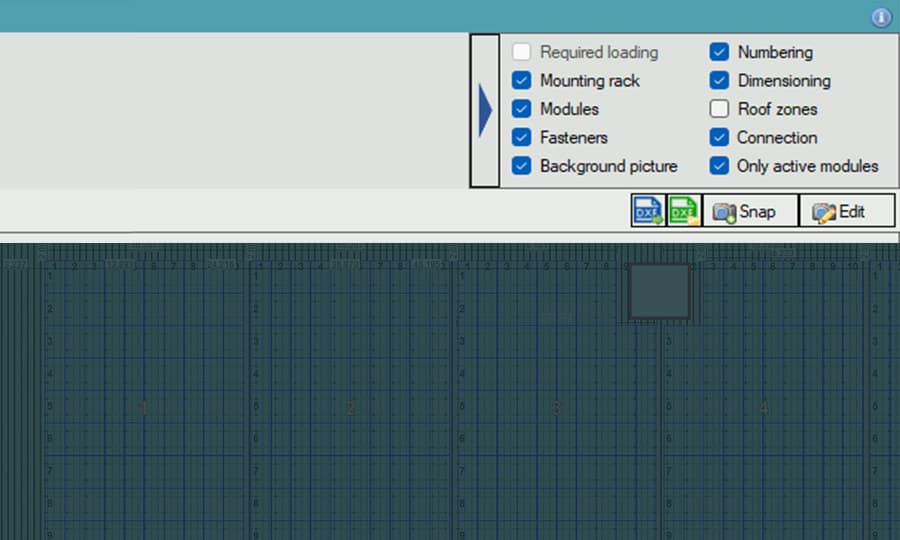Toggle the Numbering checkbox
Screen dimensions: 900x540
(719, 52)
